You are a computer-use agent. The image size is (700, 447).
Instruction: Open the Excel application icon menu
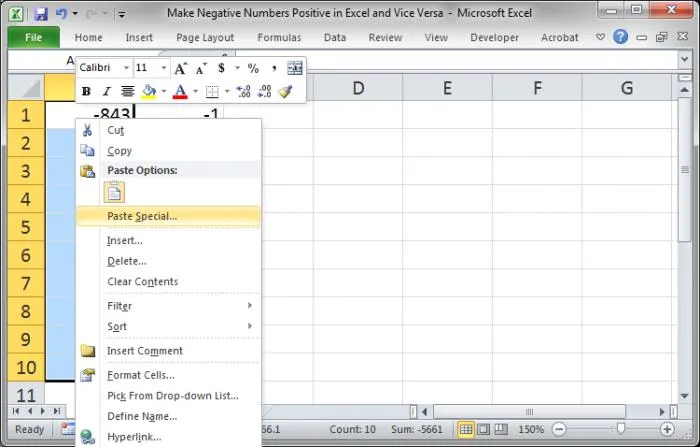tap(17, 13)
